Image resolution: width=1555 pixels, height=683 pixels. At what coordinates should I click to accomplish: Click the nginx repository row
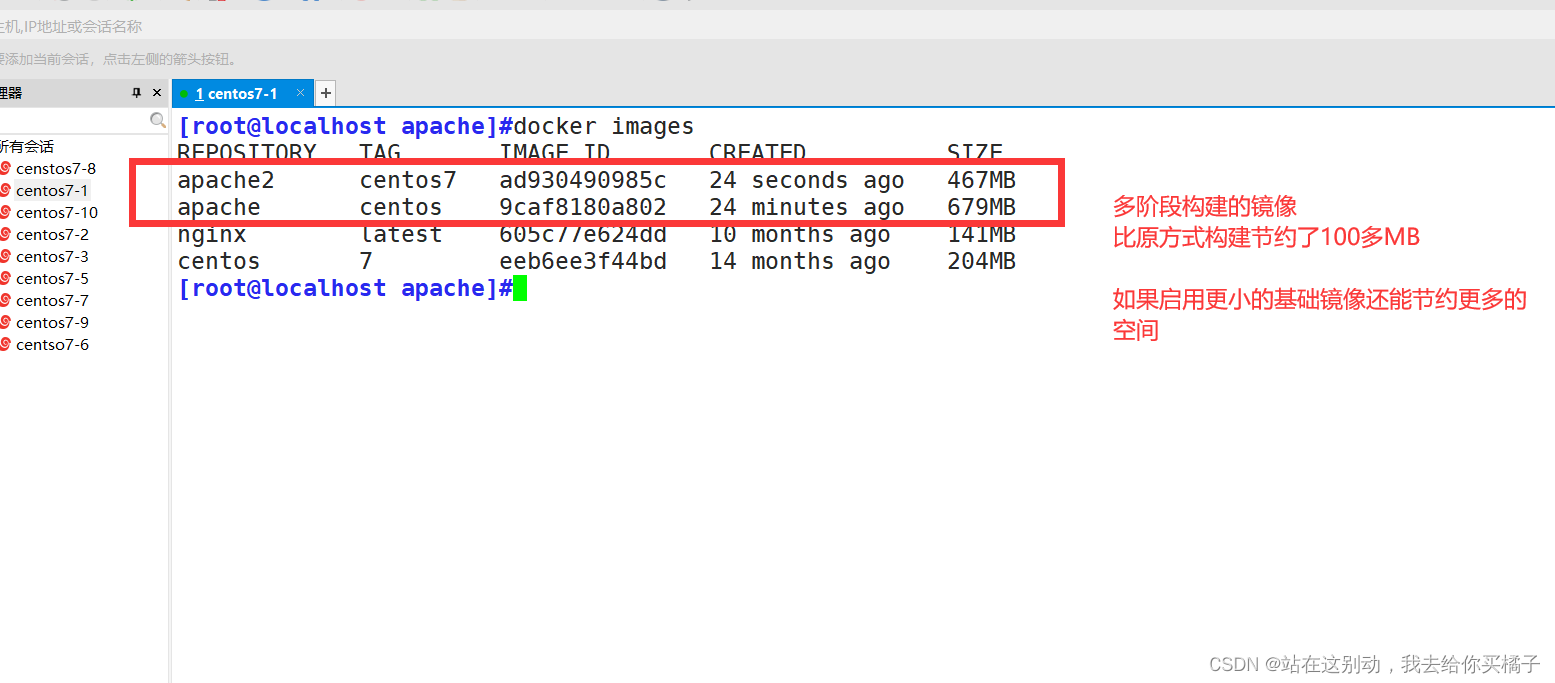[596, 234]
